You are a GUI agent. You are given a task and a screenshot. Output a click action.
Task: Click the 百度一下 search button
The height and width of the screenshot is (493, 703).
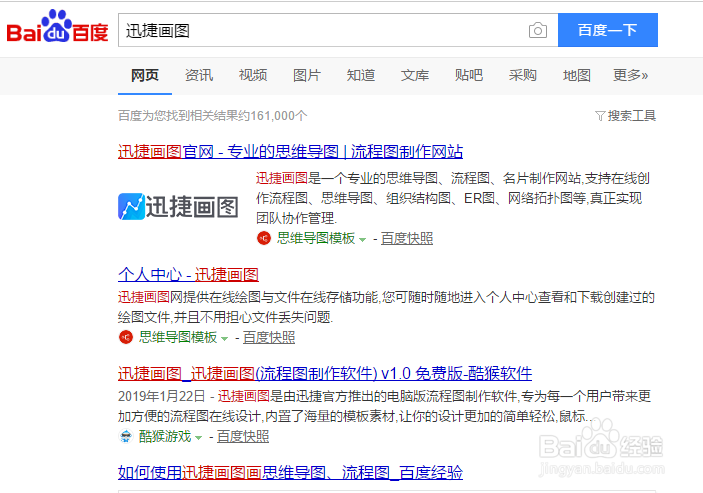click(608, 30)
